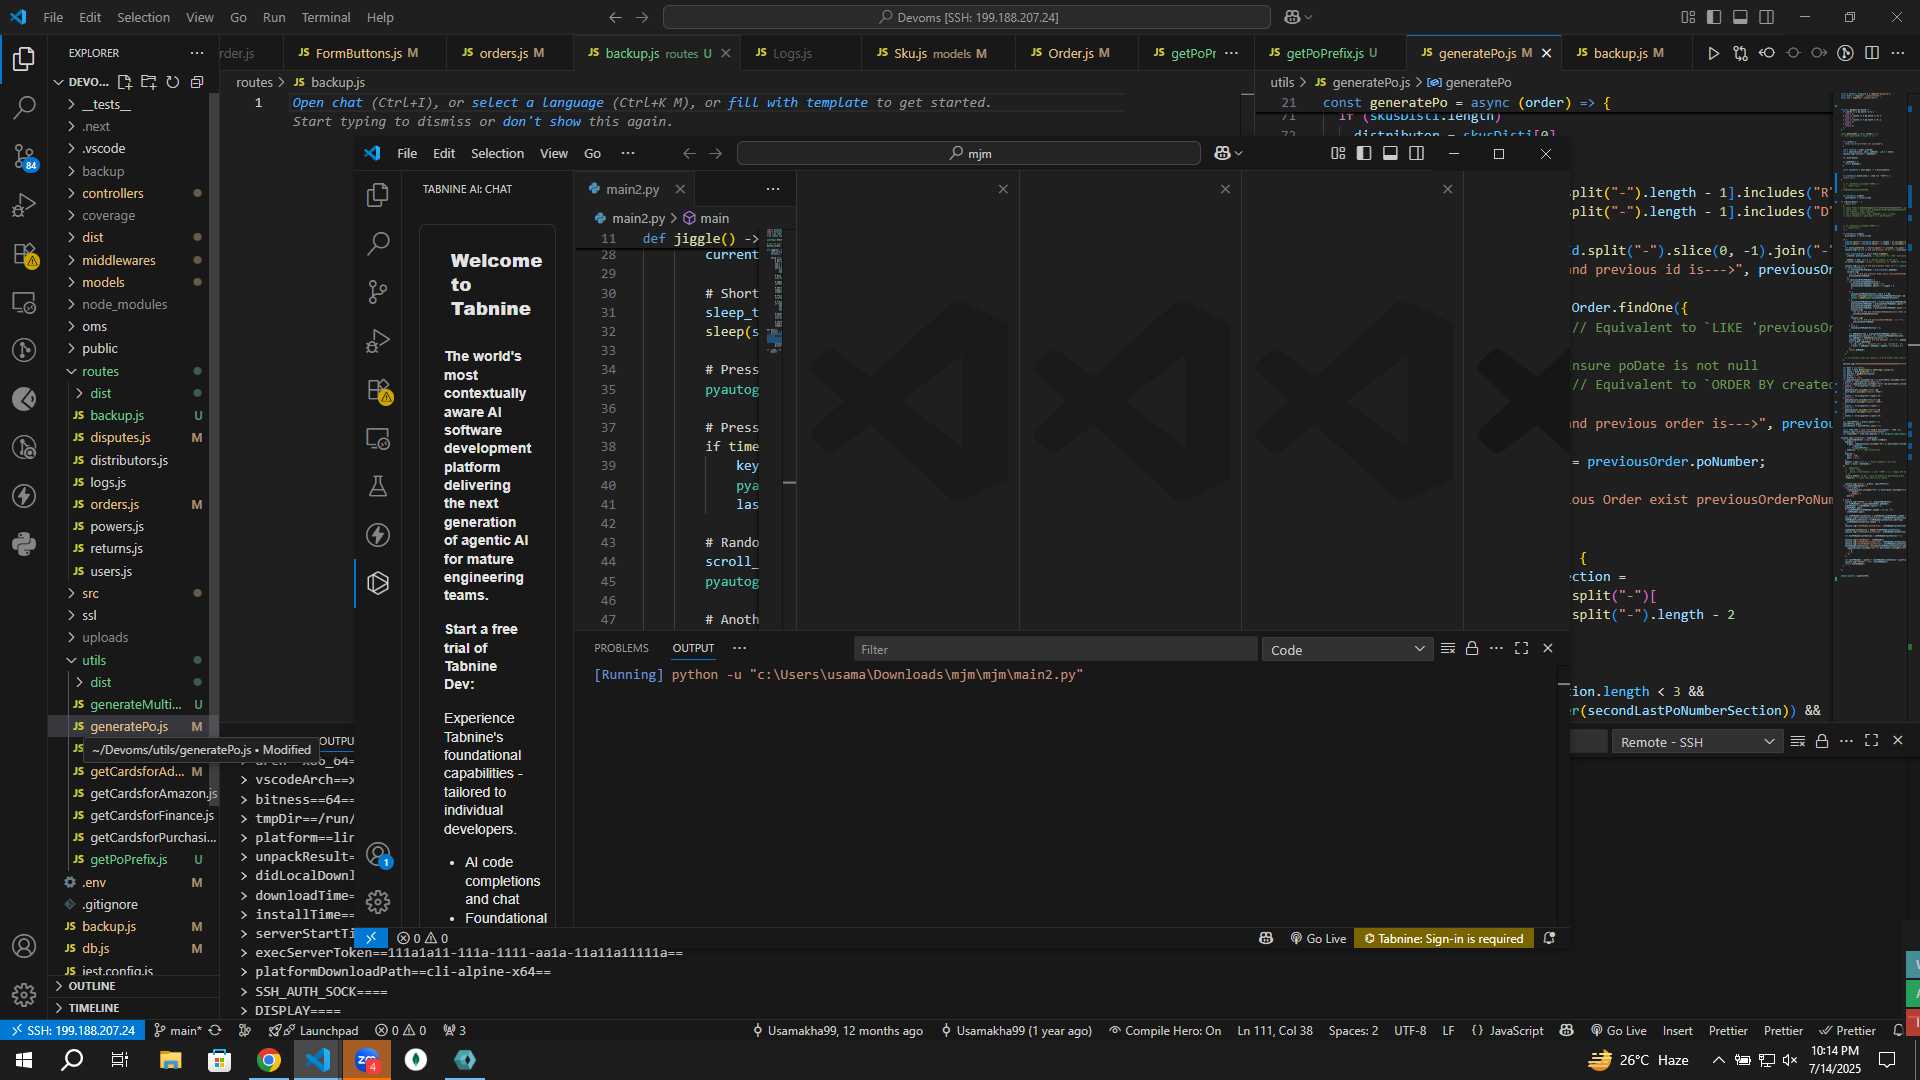Click 'fill with template' link in backup.js
The image size is (1920, 1080).
click(x=798, y=102)
